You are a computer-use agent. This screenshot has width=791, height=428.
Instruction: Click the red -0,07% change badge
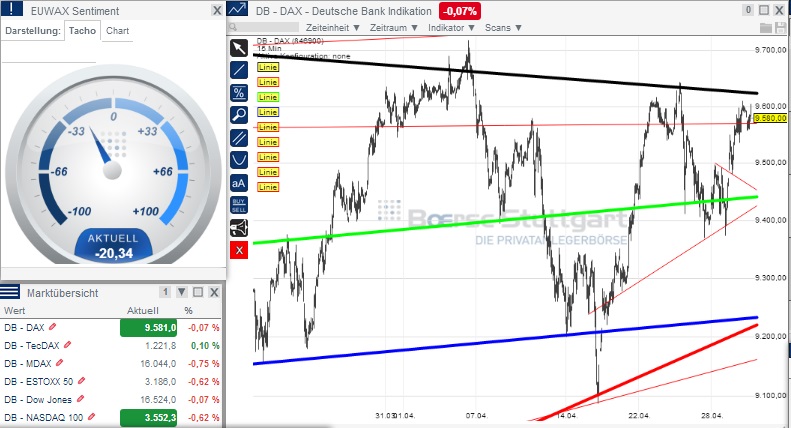(x=460, y=11)
